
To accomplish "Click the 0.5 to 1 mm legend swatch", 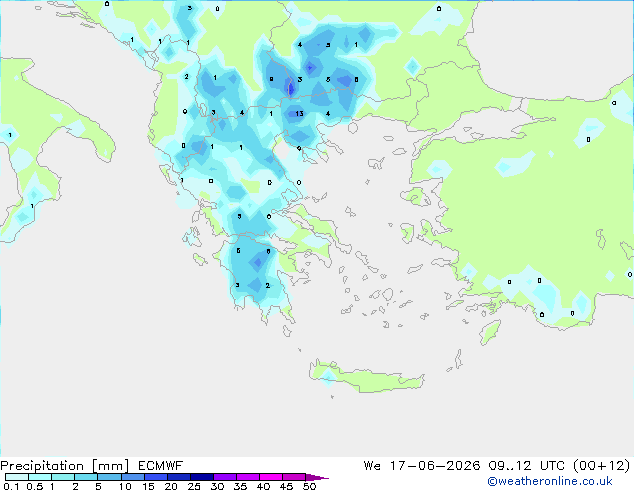I will click(x=40, y=477).
